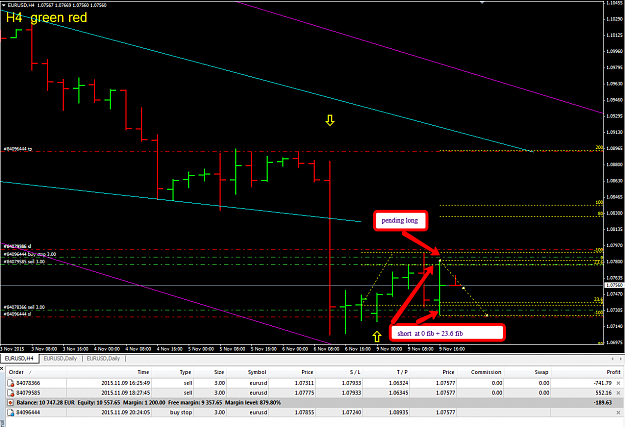Viewport: 625px width, 427px height.
Task: Click the order icon beside ticket 84078366
Action: (x=11, y=383)
